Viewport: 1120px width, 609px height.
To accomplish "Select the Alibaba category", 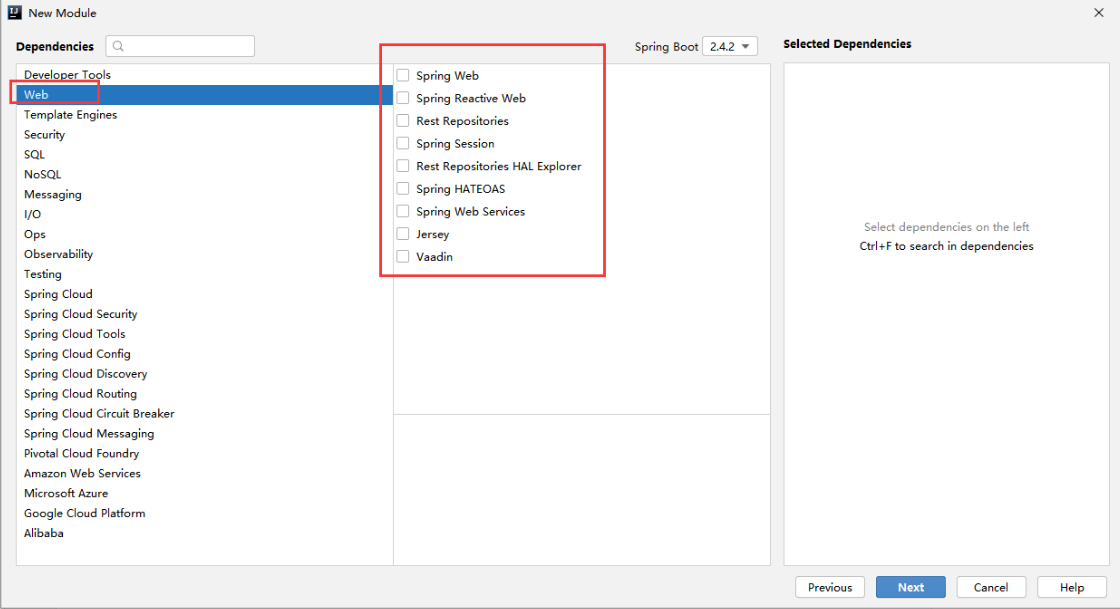I will pyautogui.click(x=204, y=534).
